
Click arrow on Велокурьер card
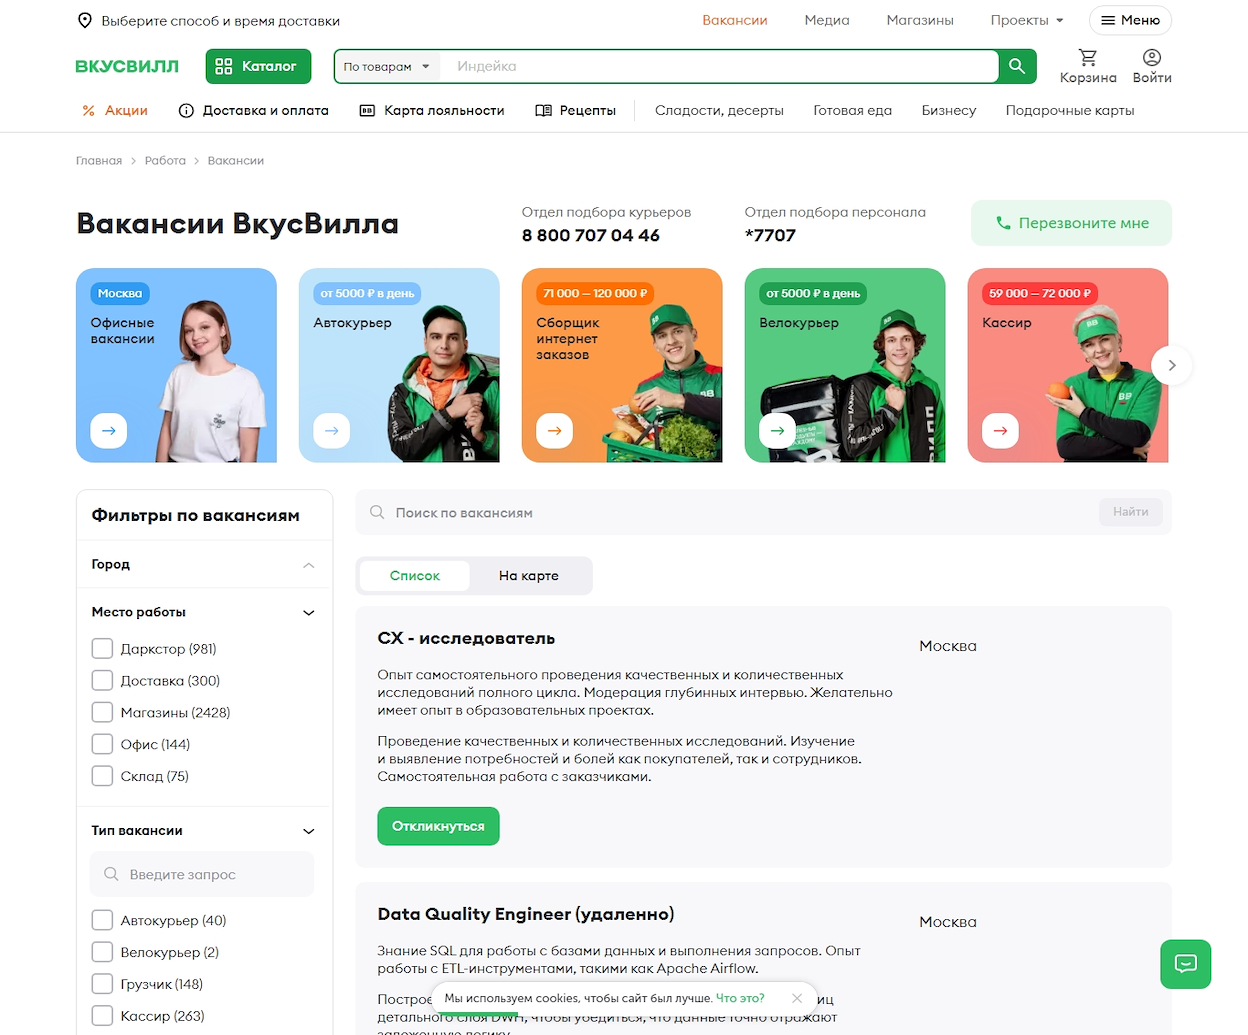point(778,431)
